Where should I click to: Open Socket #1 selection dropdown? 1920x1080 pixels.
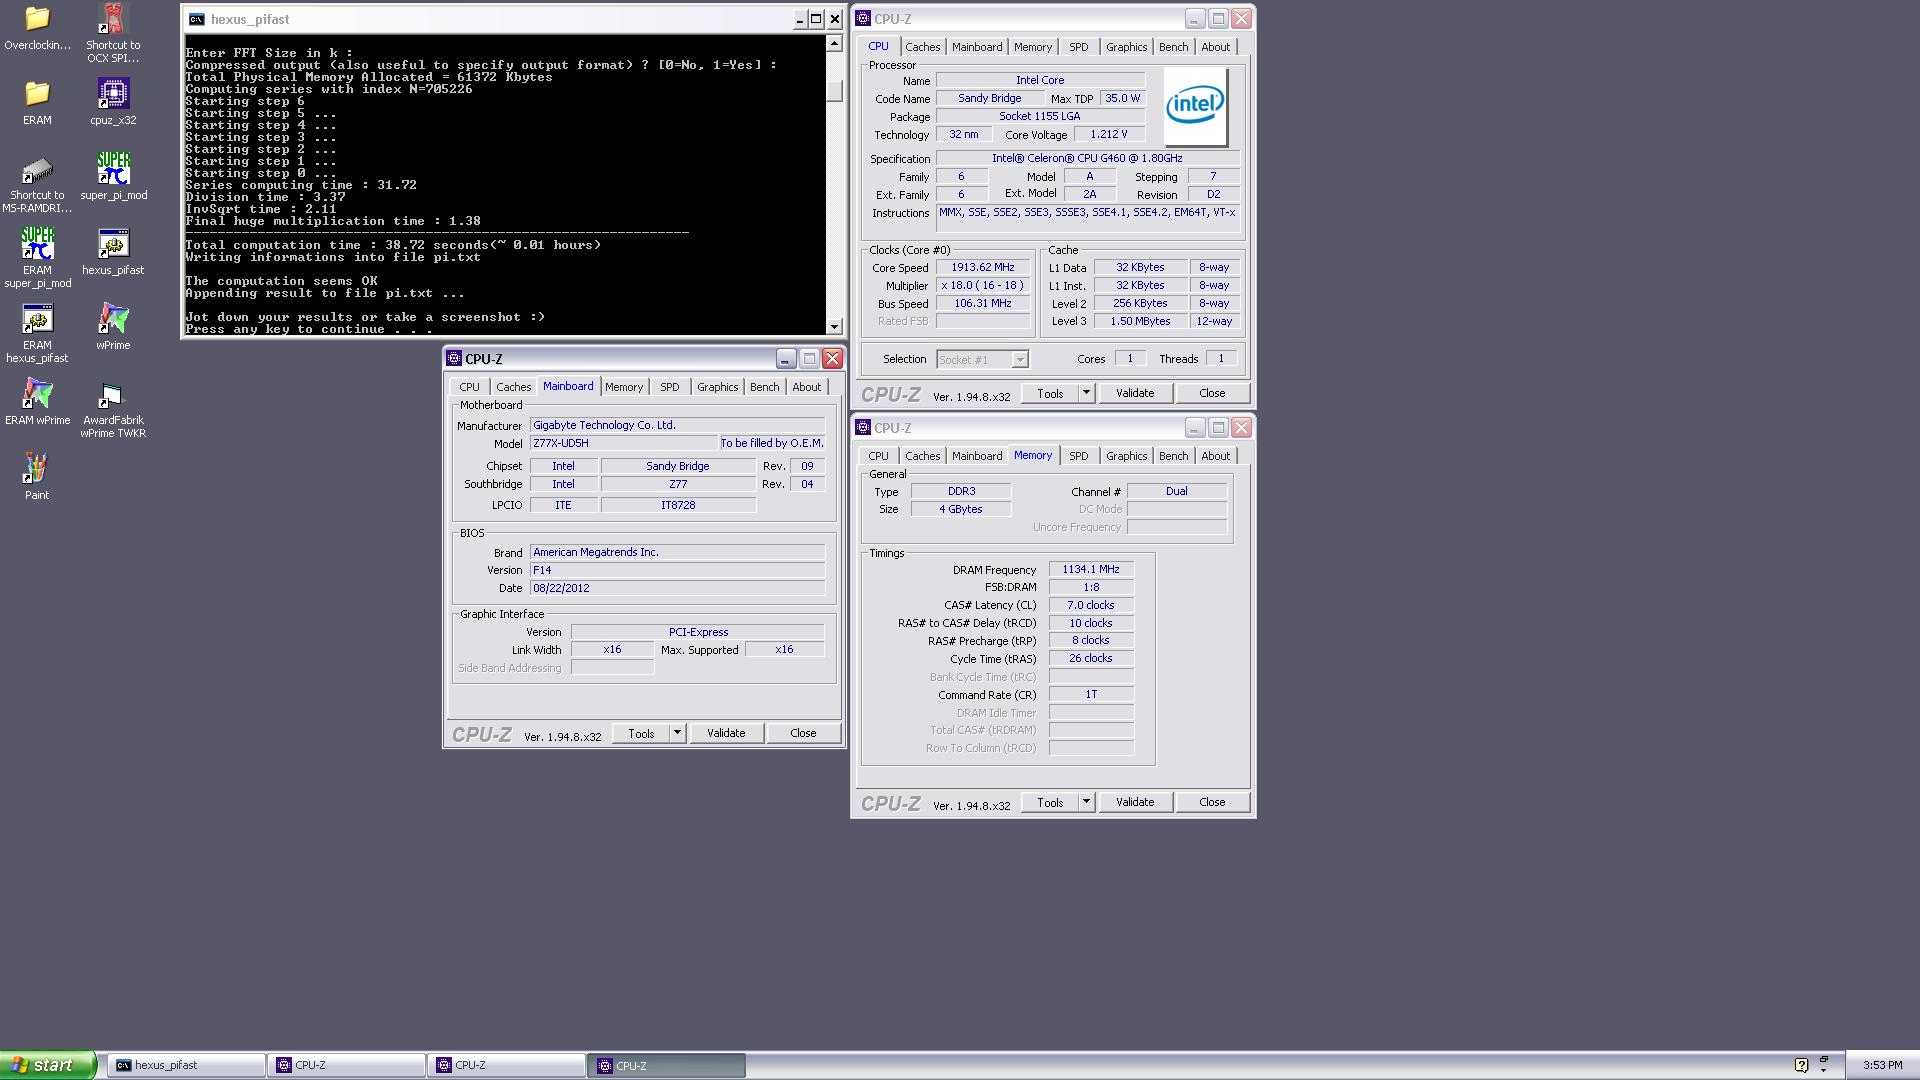982,359
